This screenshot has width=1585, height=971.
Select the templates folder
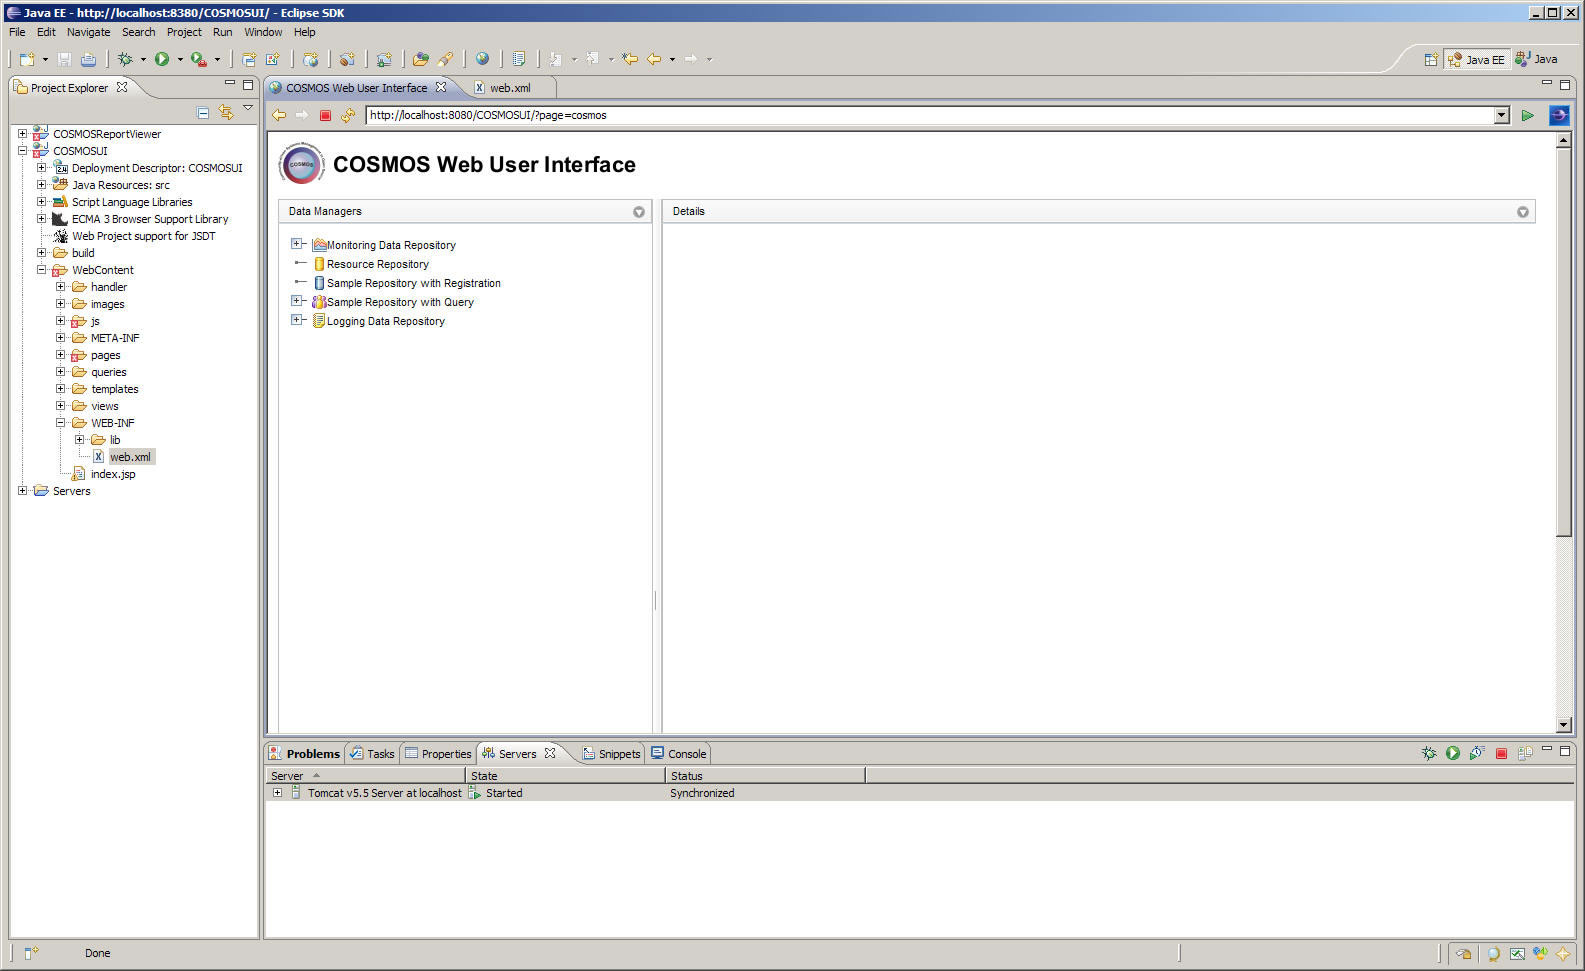(115, 389)
